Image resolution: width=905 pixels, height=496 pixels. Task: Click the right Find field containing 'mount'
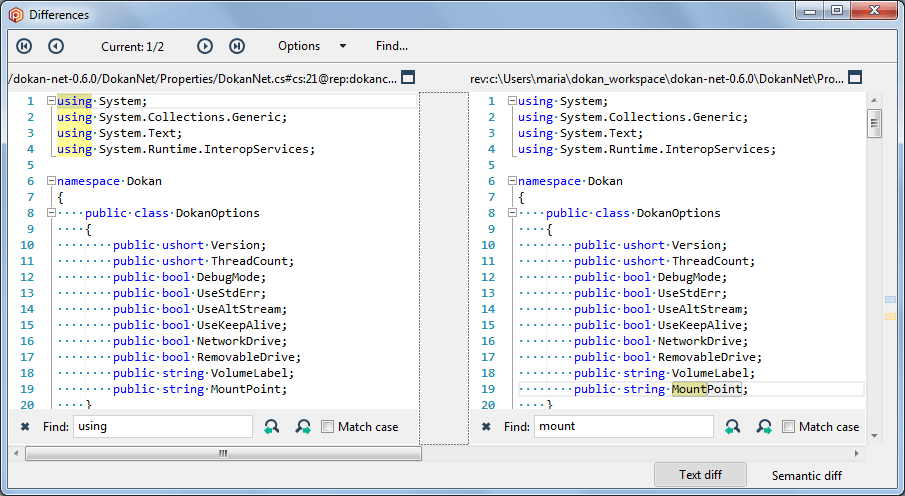click(x=624, y=427)
